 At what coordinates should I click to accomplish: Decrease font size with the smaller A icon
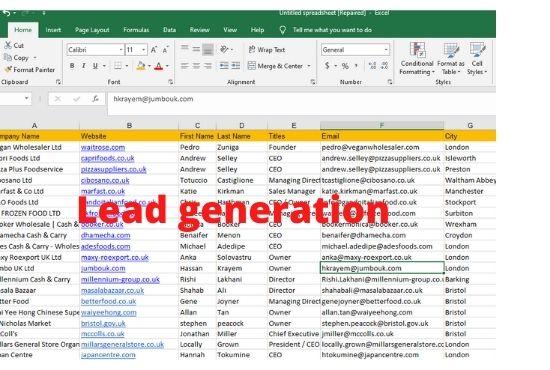pos(166,50)
